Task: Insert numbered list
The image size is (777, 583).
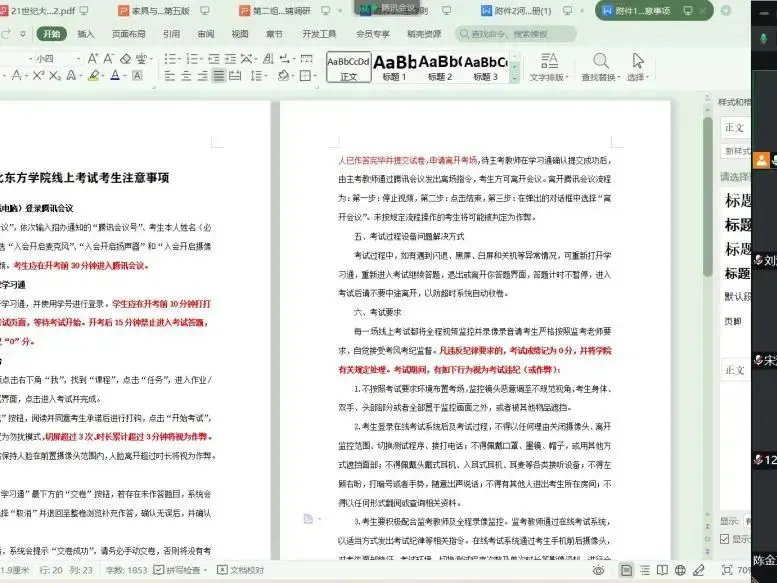Action: point(192,59)
